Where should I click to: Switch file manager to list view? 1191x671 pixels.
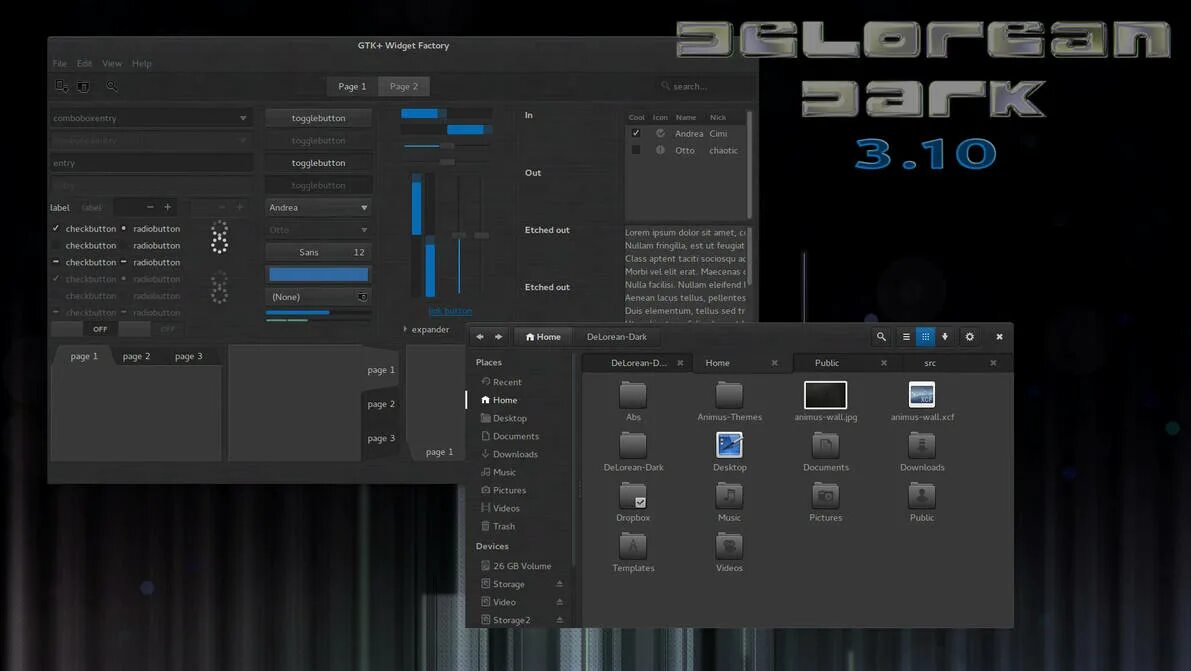906,337
